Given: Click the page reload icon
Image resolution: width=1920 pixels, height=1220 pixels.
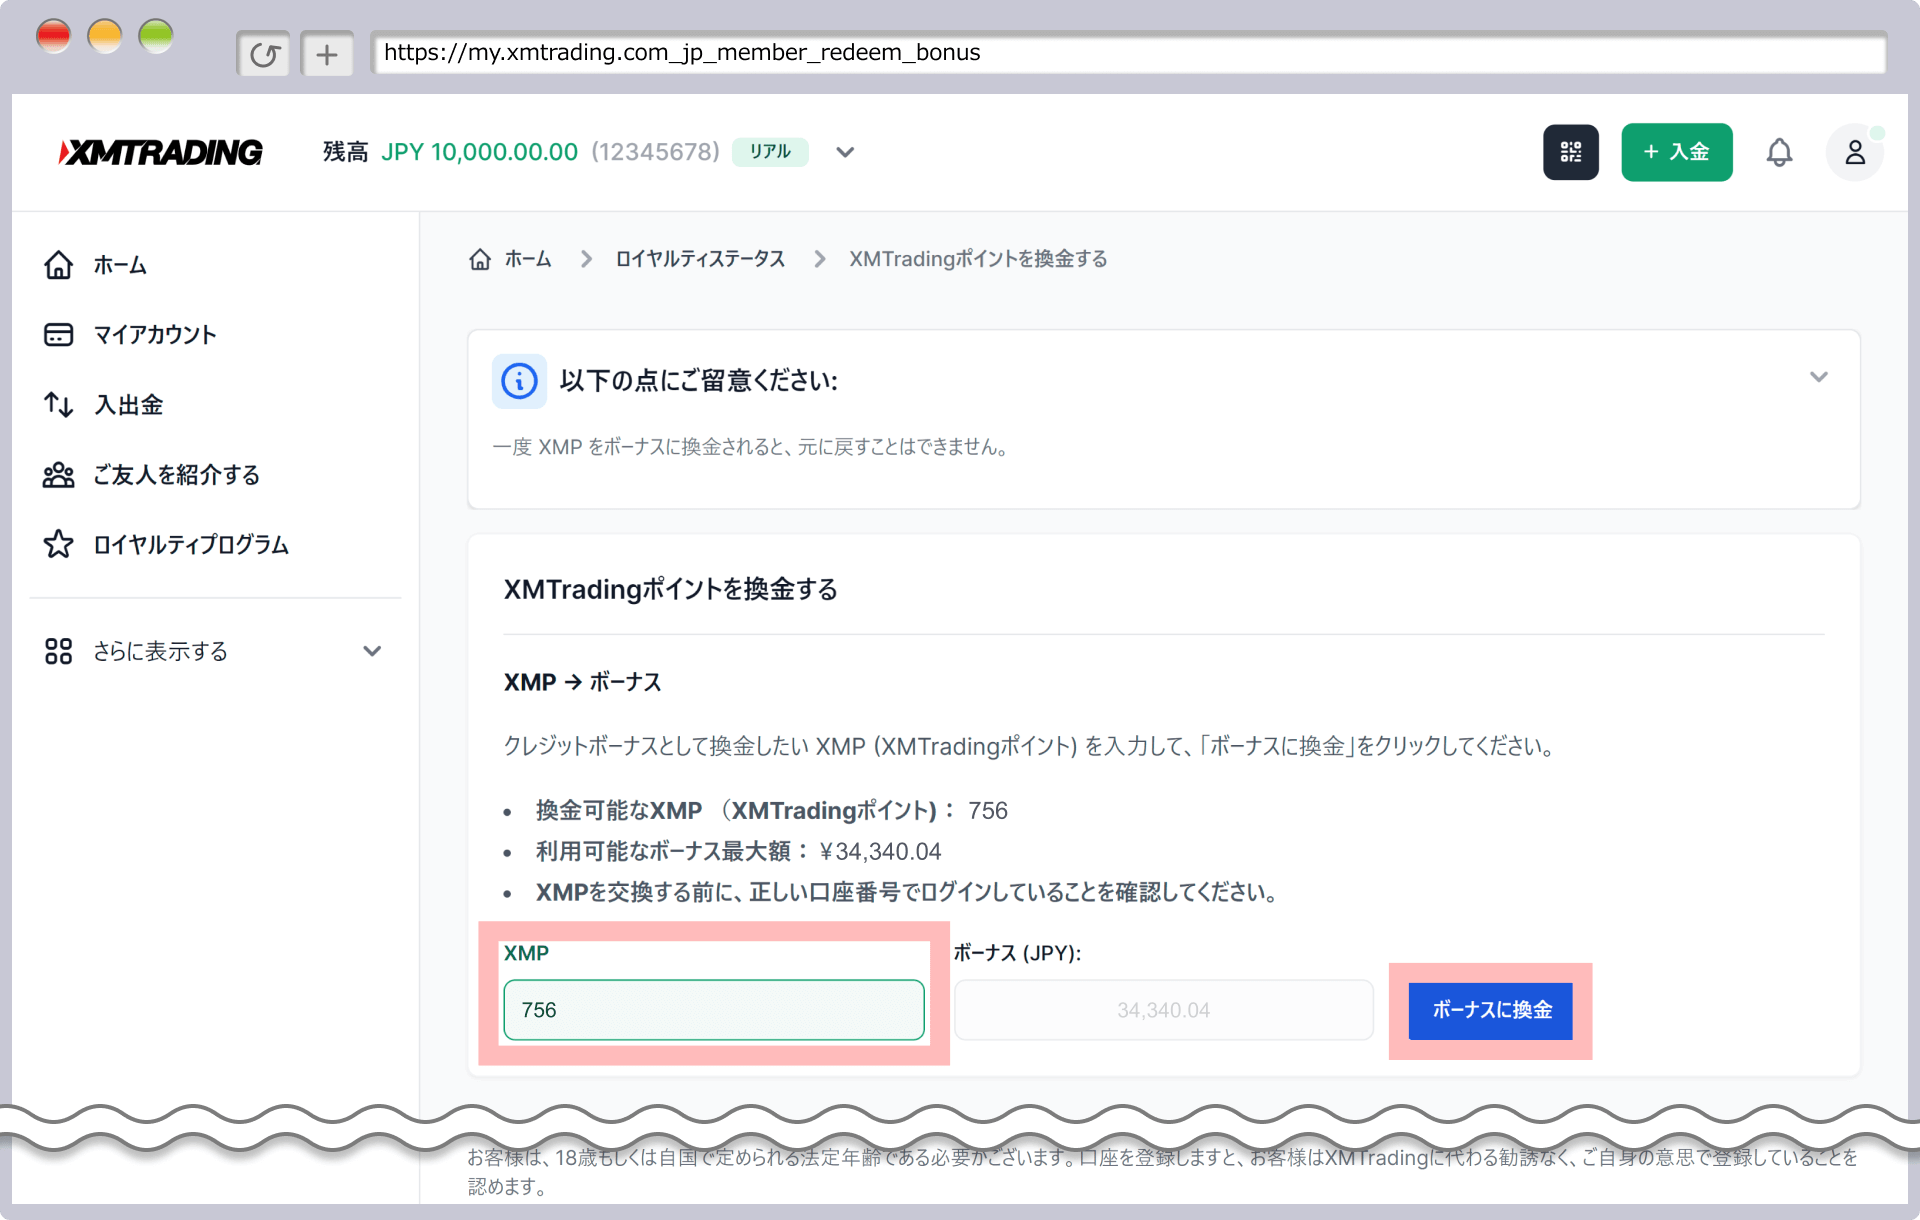Looking at the screenshot, I should pos(263,54).
